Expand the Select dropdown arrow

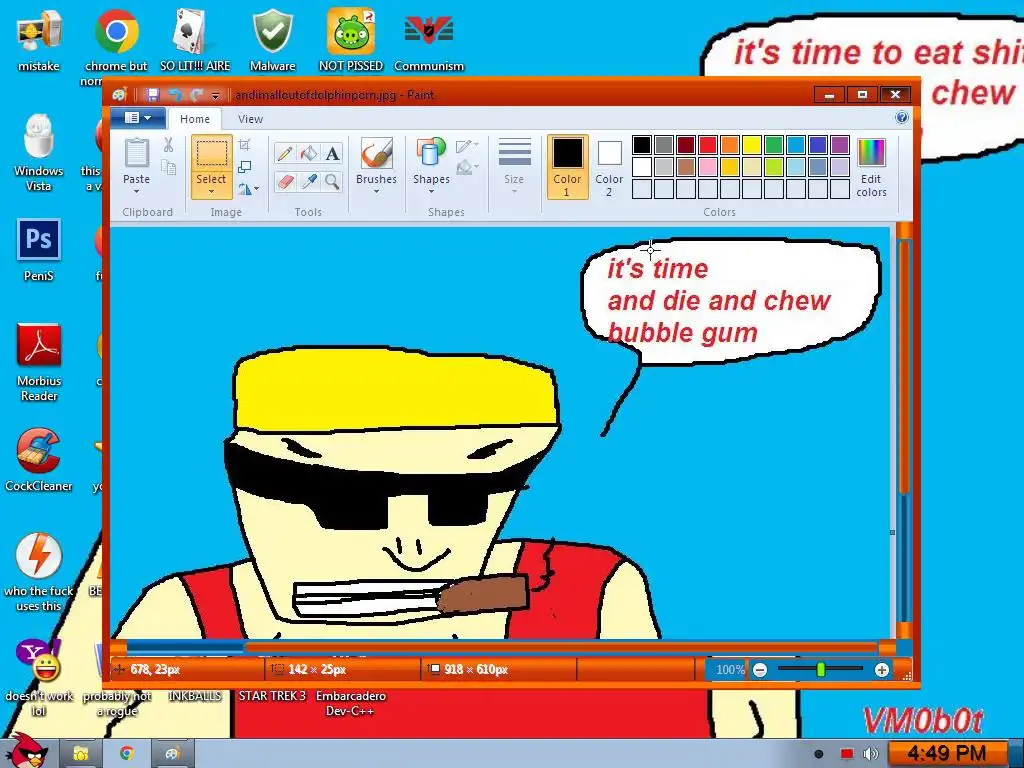pyautogui.click(x=211, y=192)
